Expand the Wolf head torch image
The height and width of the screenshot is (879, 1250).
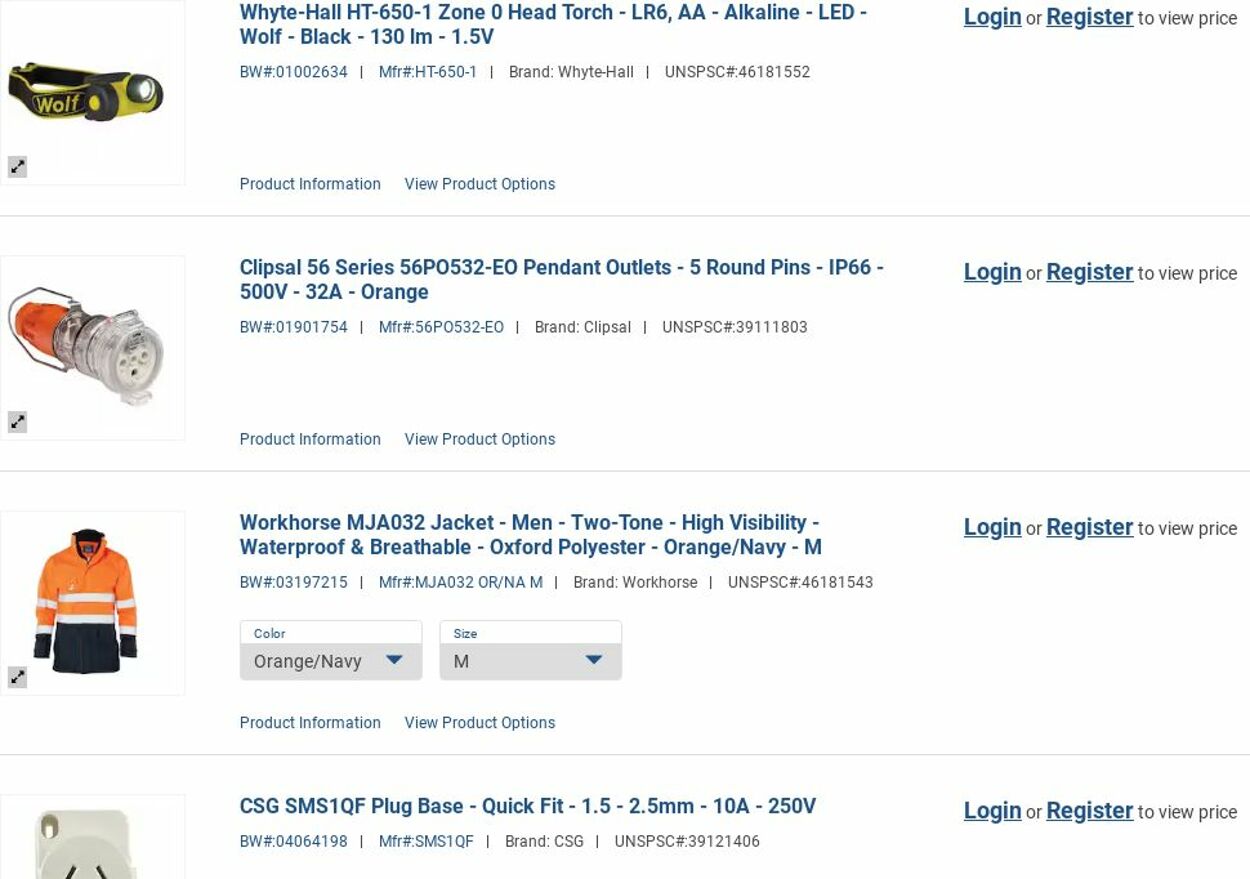[18, 167]
